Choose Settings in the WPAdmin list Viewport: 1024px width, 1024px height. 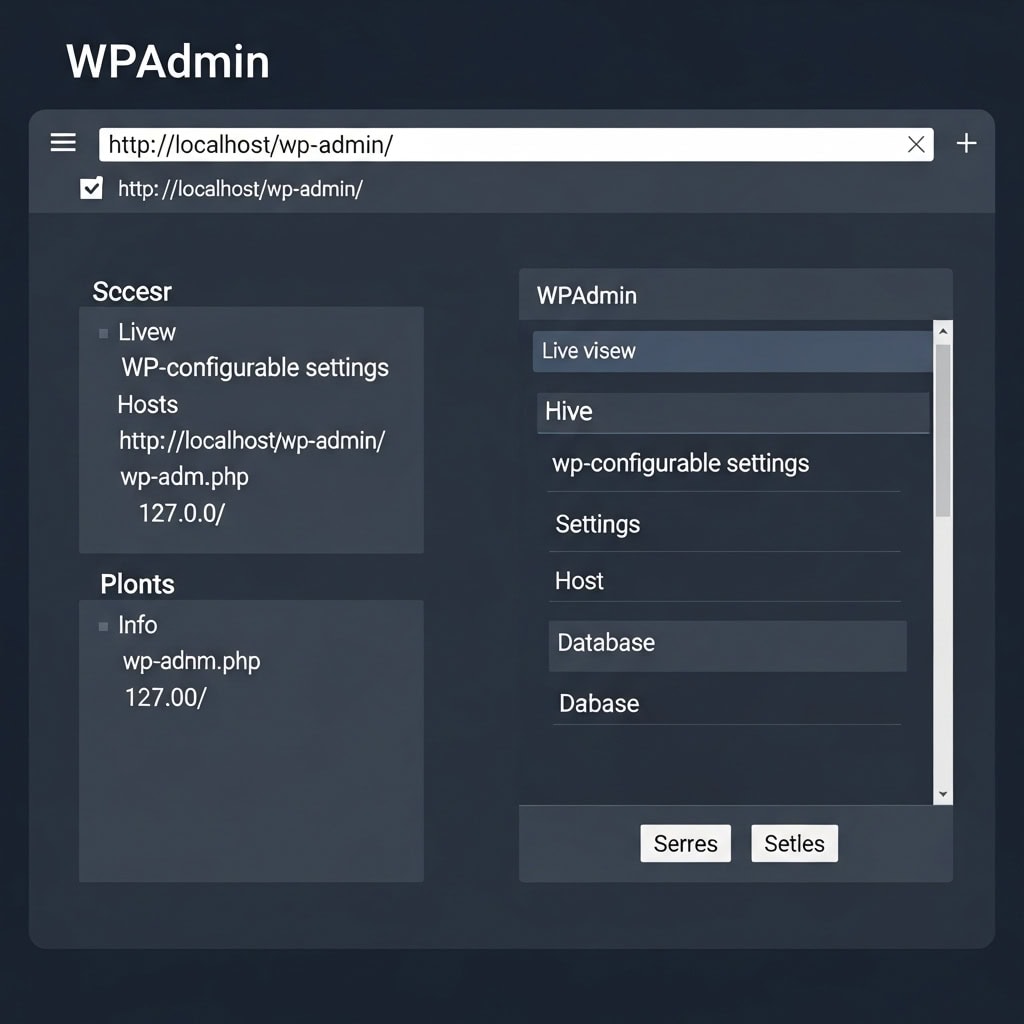tap(598, 524)
